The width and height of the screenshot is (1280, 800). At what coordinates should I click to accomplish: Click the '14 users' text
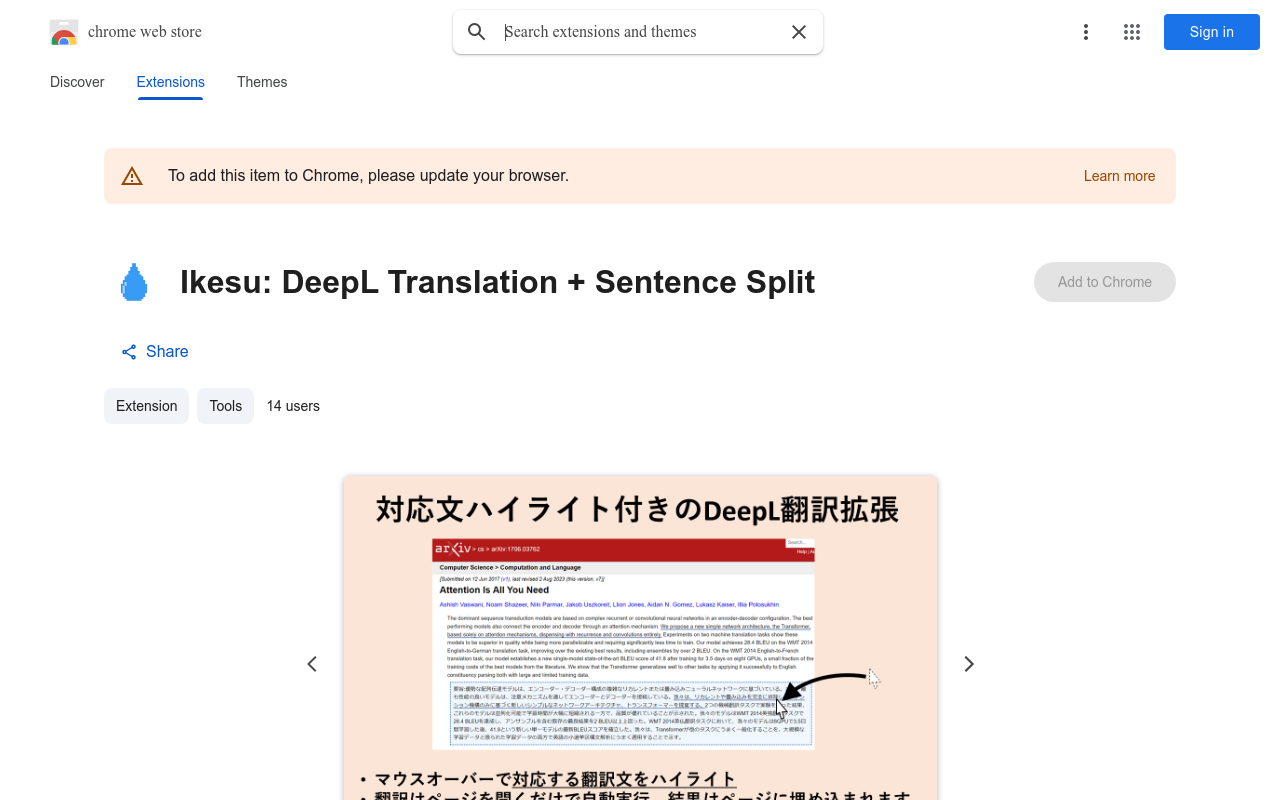[x=293, y=406]
